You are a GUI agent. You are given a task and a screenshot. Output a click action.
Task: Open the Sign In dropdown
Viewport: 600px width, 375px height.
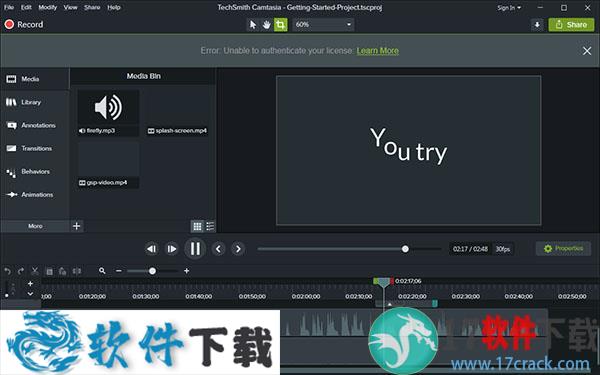click(509, 8)
